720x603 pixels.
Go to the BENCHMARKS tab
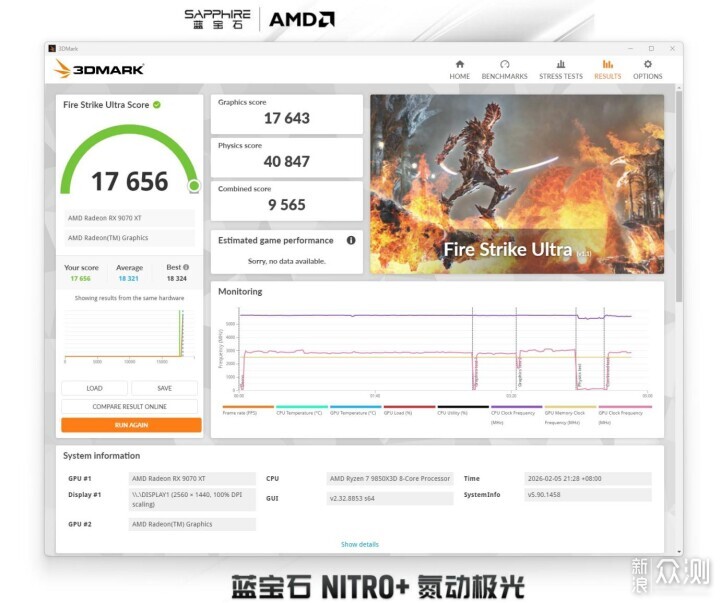(504, 70)
